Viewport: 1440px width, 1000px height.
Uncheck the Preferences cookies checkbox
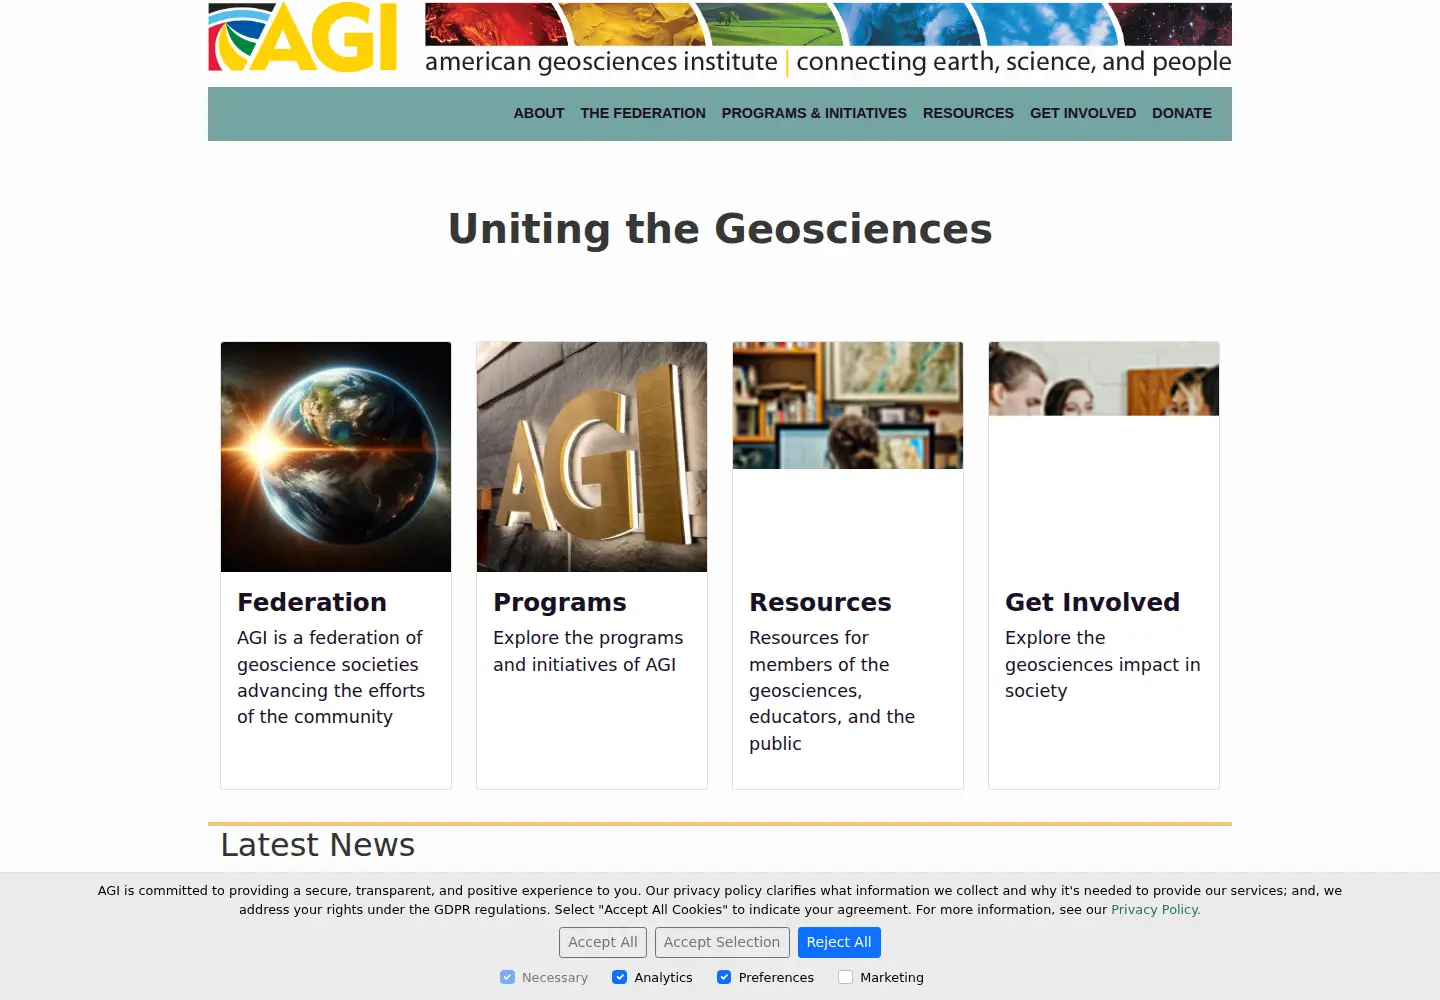coord(724,977)
